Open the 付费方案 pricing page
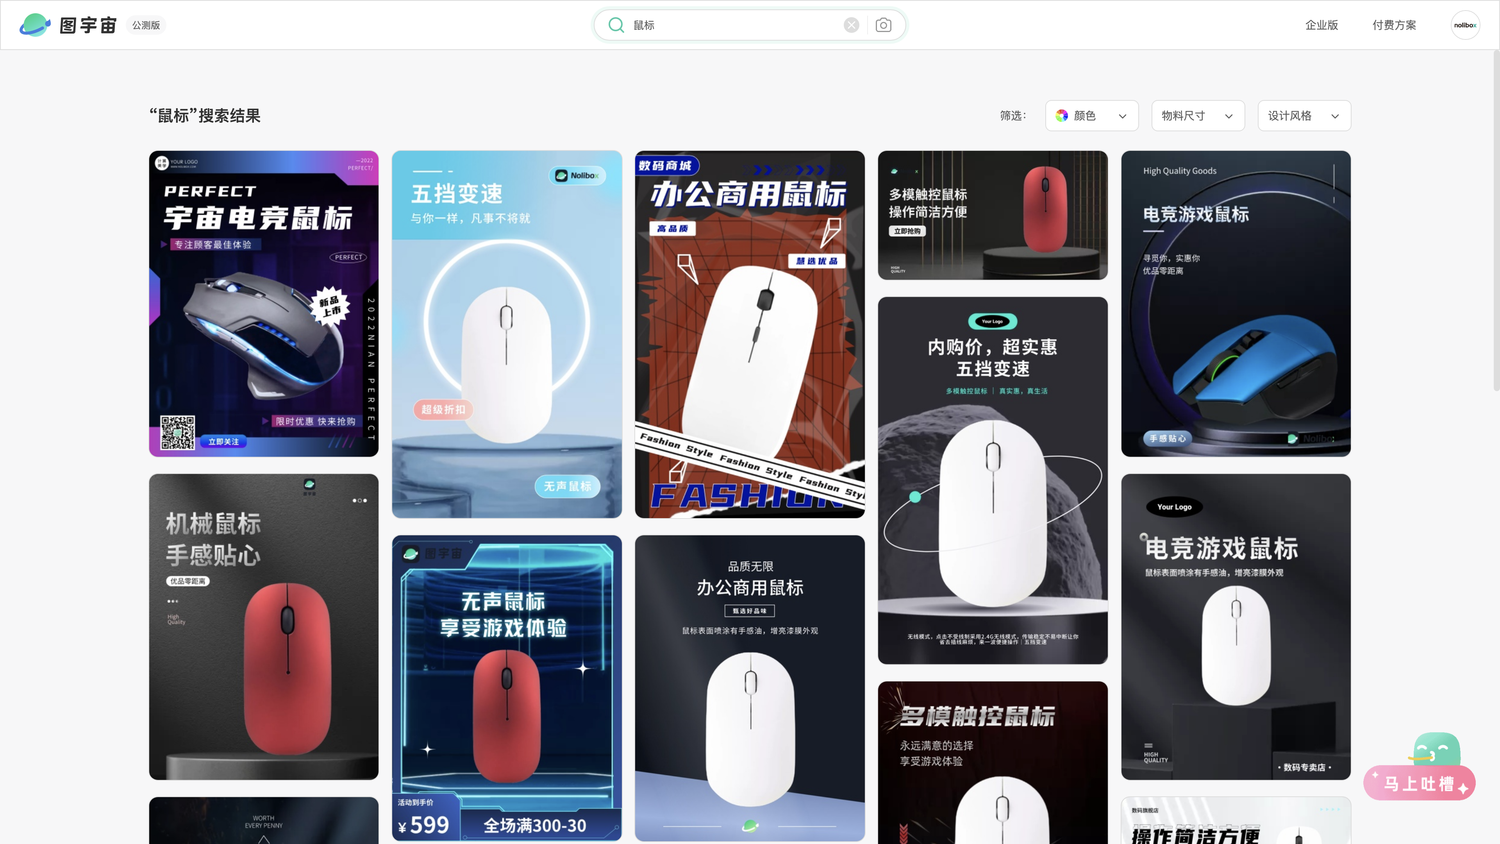1500x844 pixels. pos(1394,25)
